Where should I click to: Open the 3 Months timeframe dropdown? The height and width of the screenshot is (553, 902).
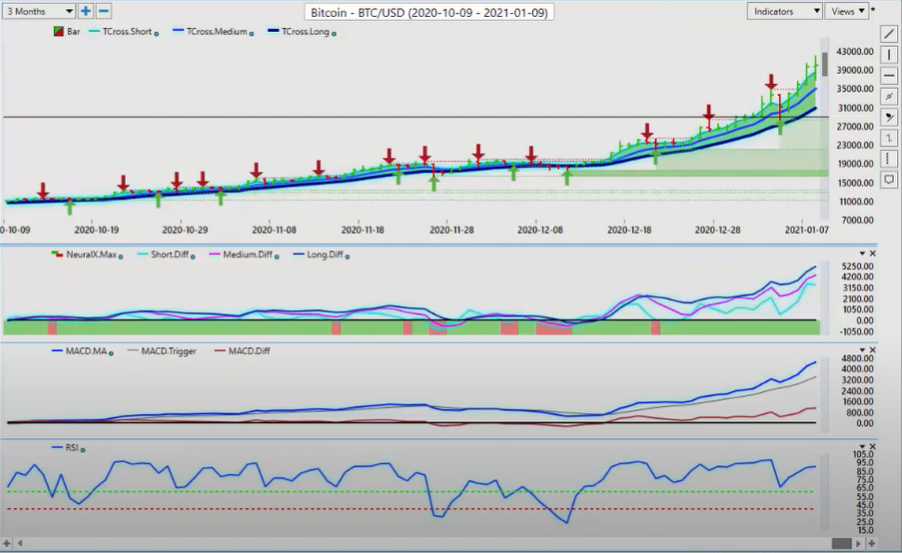(39, 11)
